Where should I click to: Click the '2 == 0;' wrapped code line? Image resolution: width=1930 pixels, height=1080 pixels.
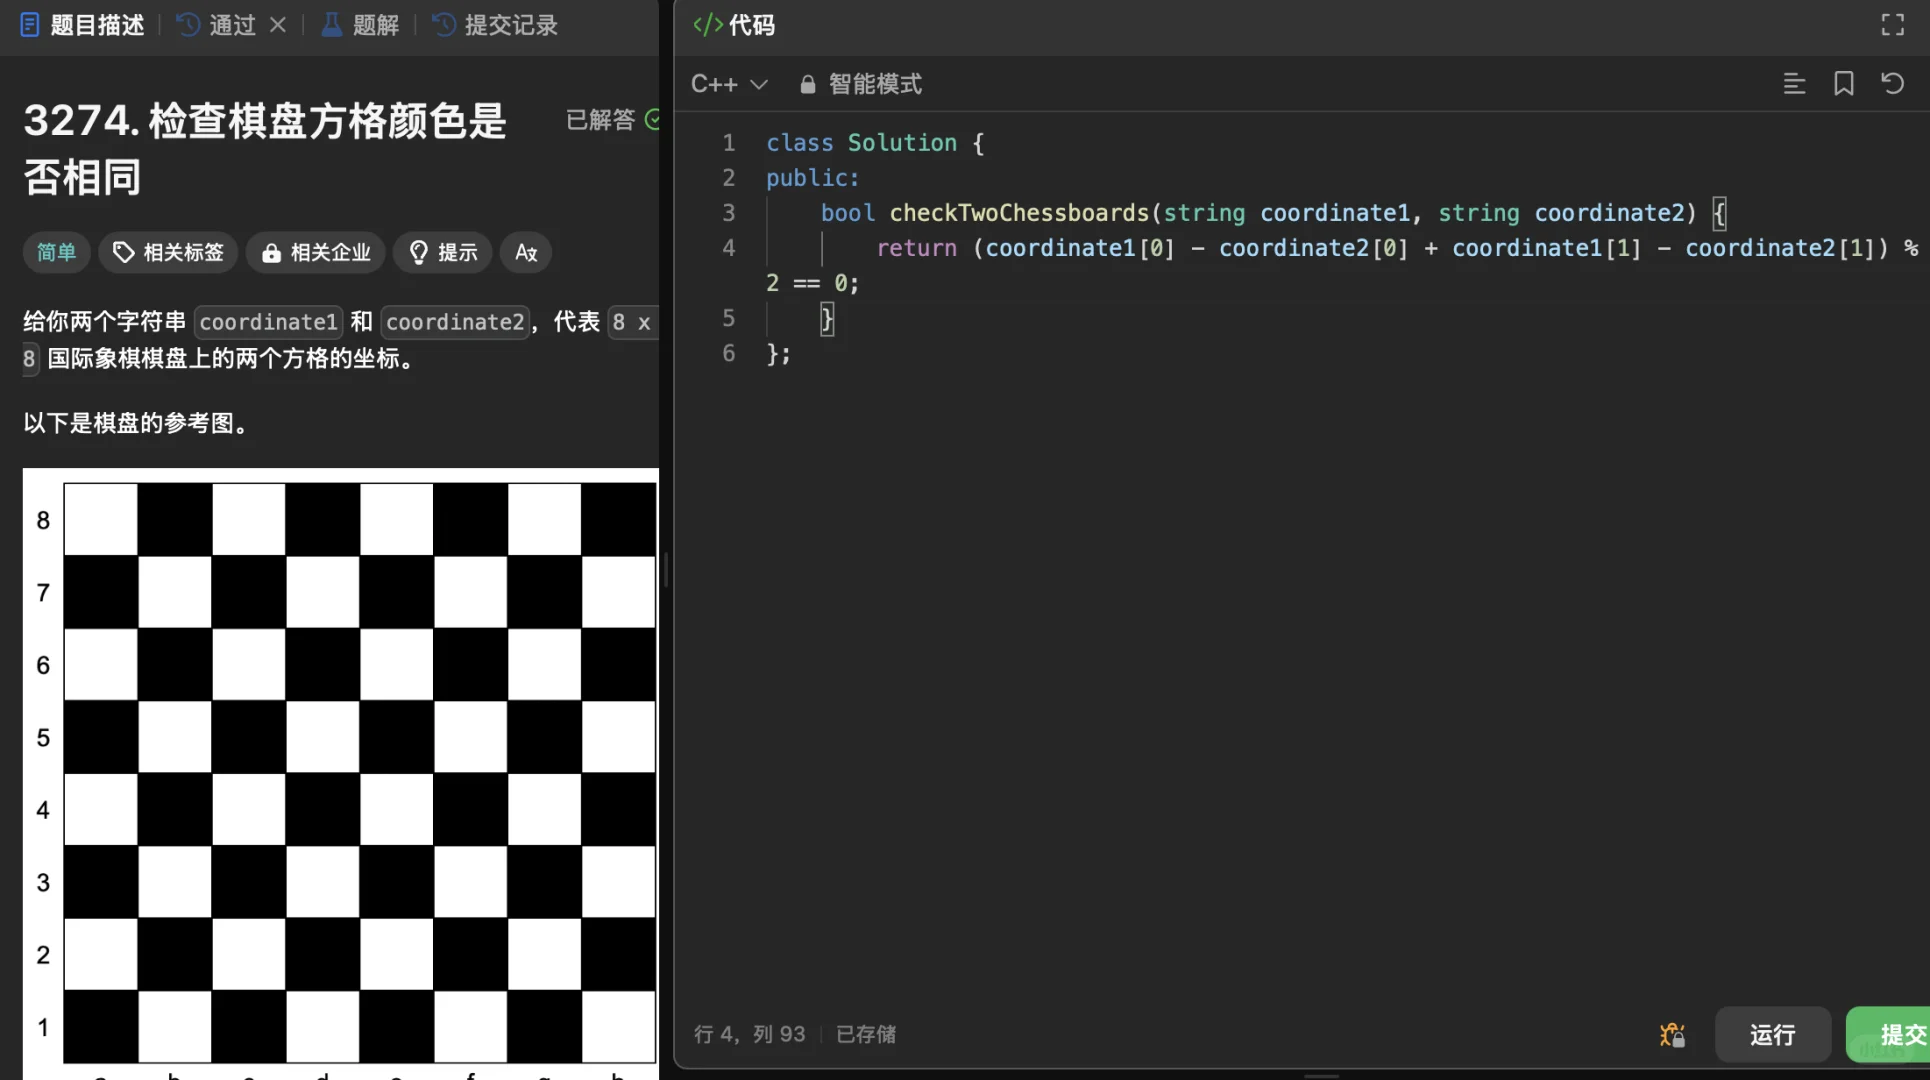pyautogui.click(x=812, y=283)
